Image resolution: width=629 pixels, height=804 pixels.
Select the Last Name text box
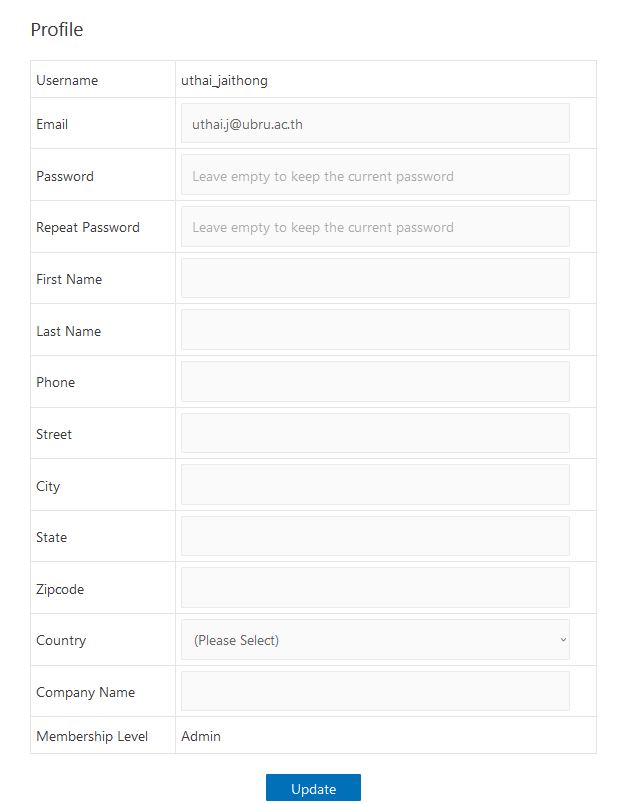(375, 330)
